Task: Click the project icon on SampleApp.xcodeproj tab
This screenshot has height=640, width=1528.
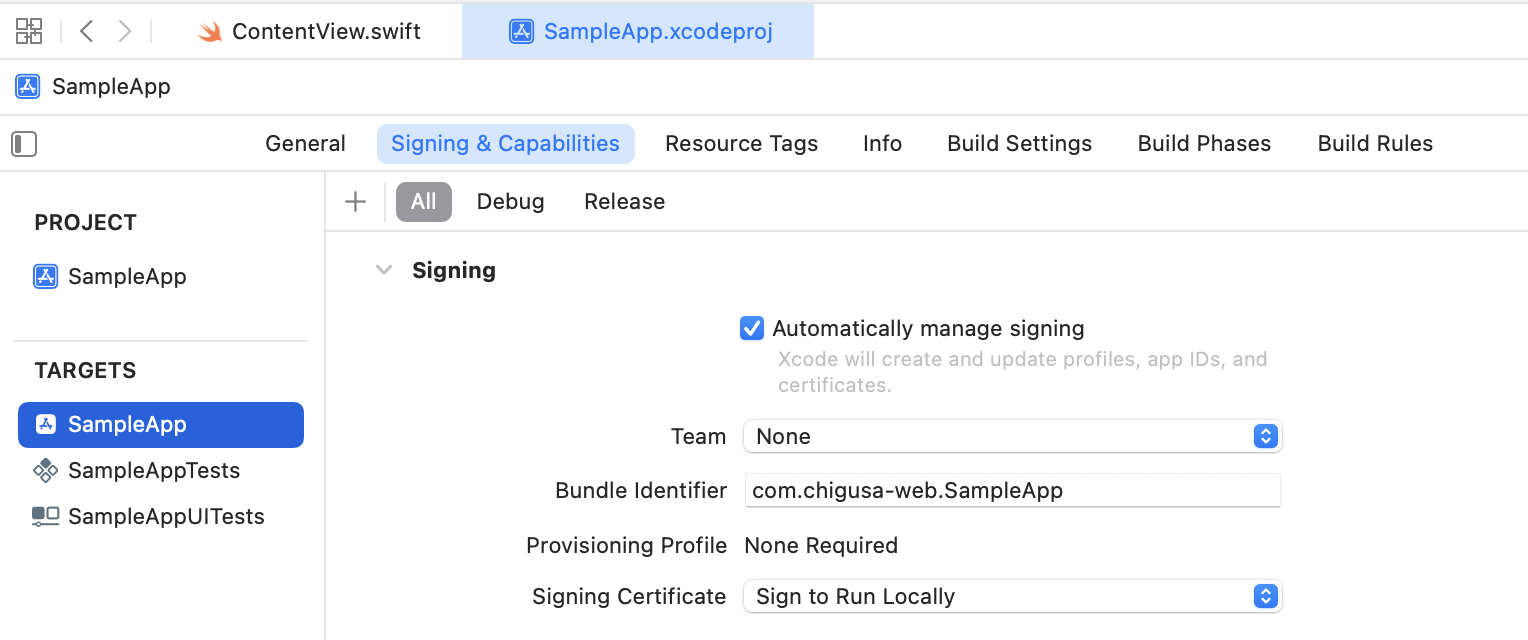Action: (521, 32)
